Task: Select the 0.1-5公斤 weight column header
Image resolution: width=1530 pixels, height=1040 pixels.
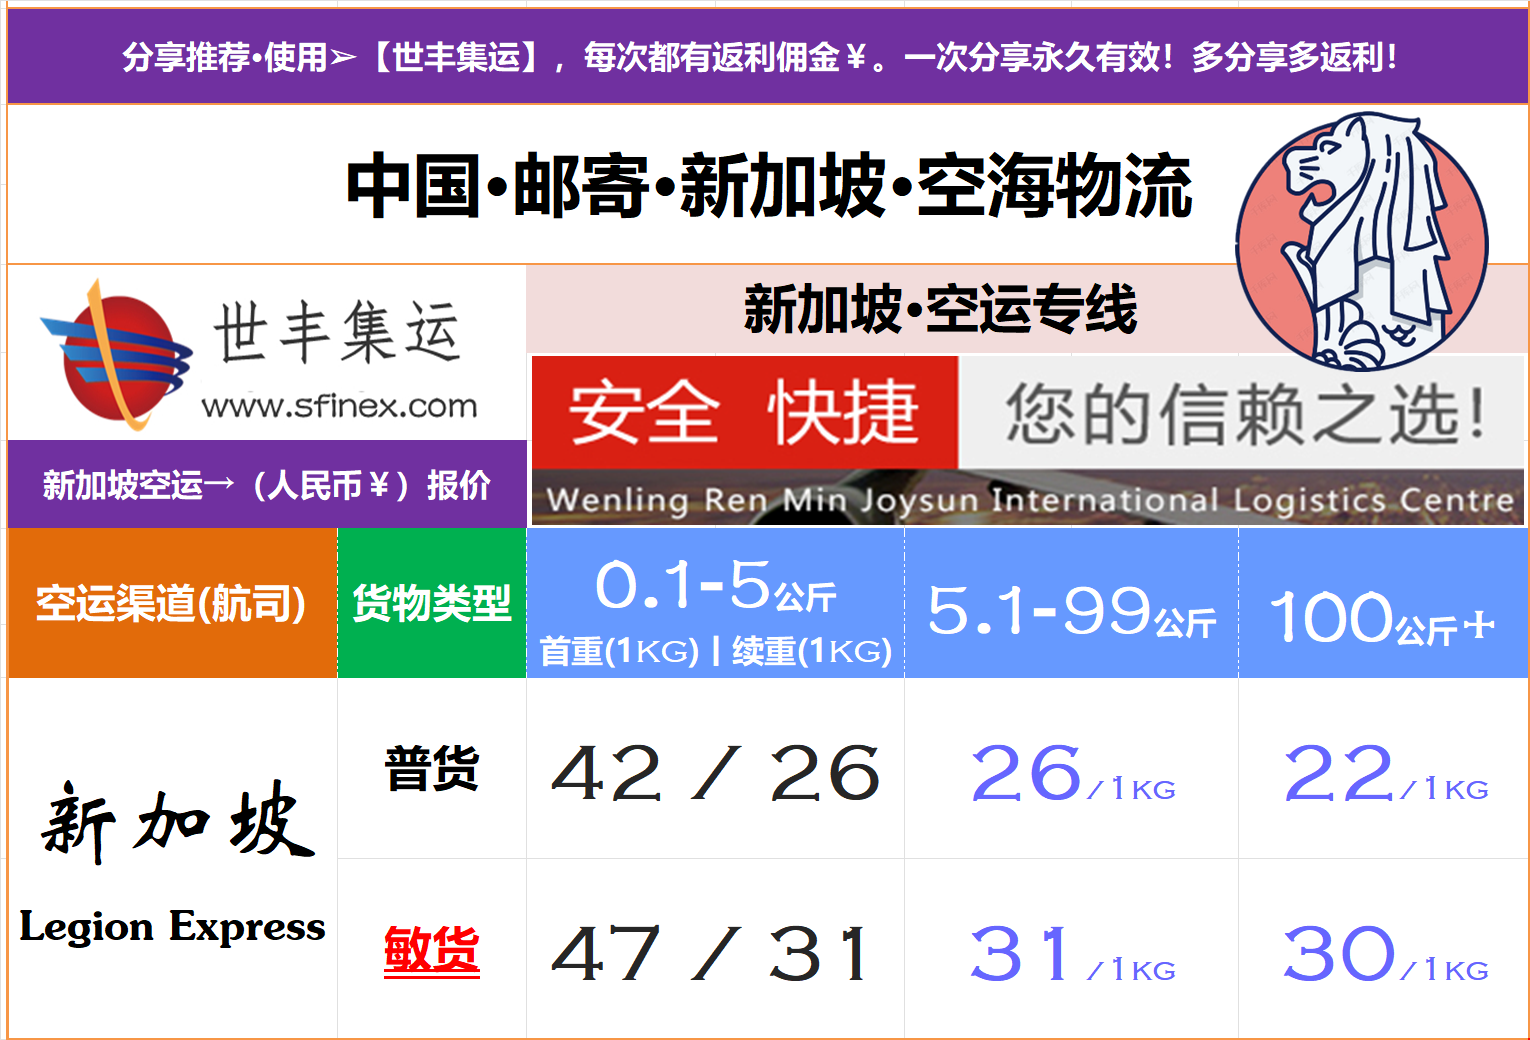Action: point(715,603)
